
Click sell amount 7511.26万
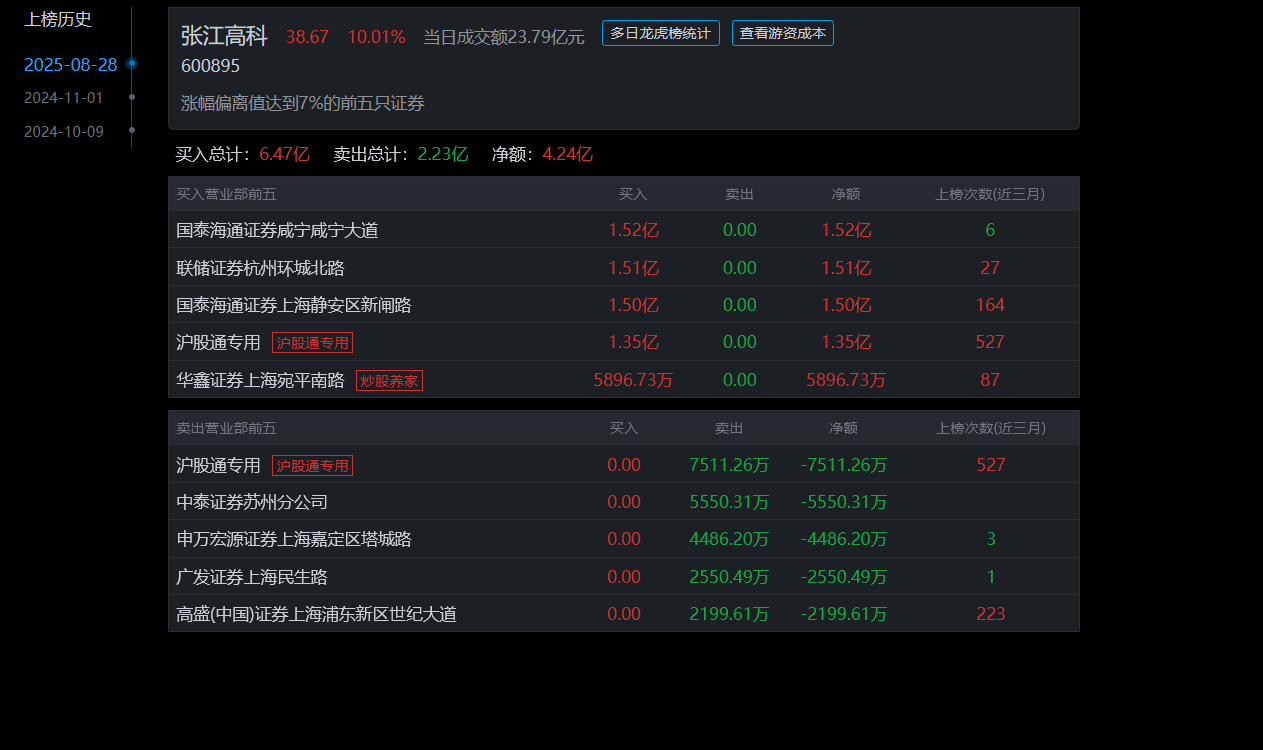click(x=729, y=465)
